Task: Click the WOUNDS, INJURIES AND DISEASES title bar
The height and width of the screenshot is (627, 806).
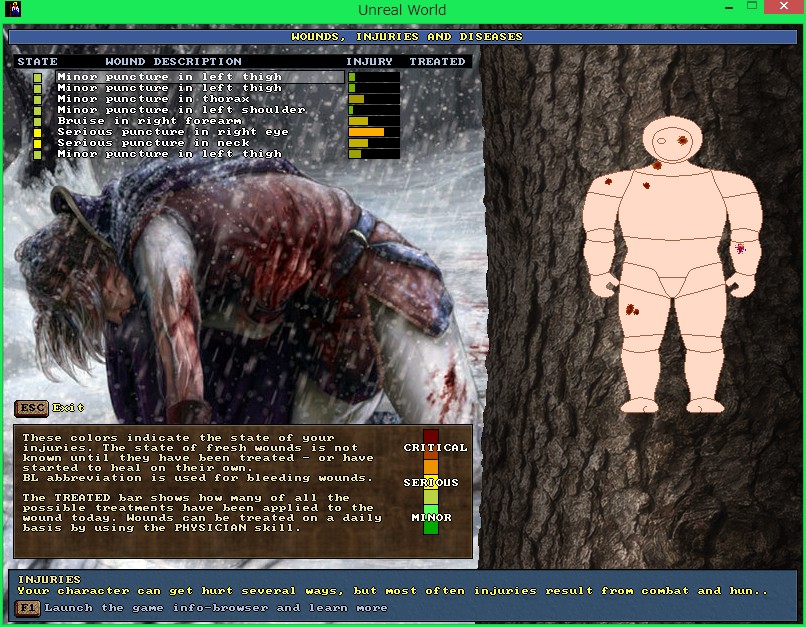Action: coord(403,36)
